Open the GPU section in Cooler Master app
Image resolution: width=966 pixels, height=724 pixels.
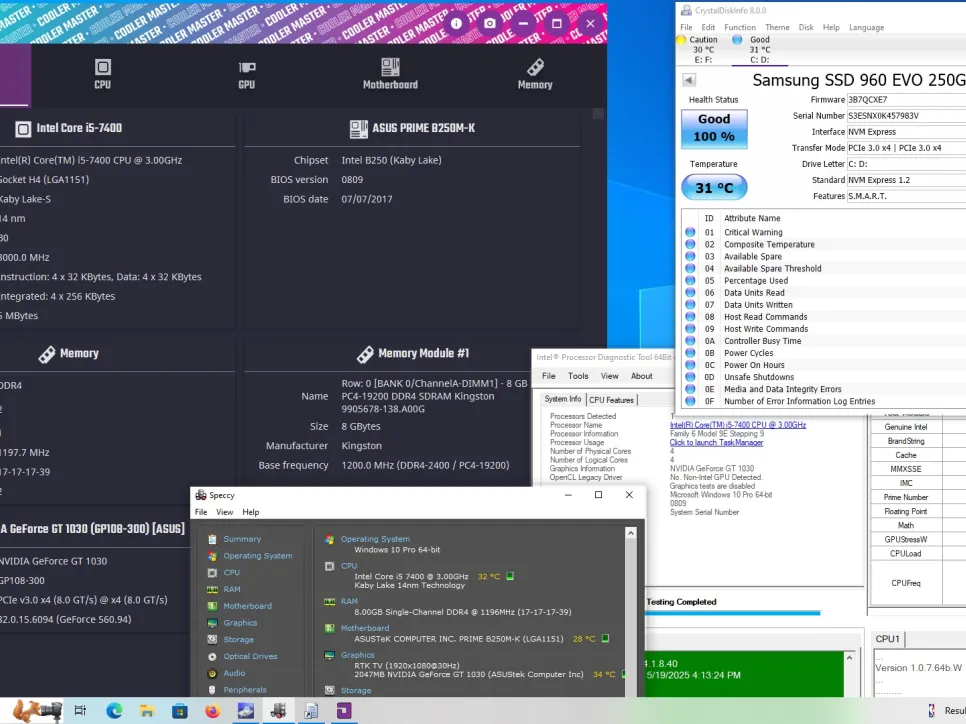(x=246, y=74)
